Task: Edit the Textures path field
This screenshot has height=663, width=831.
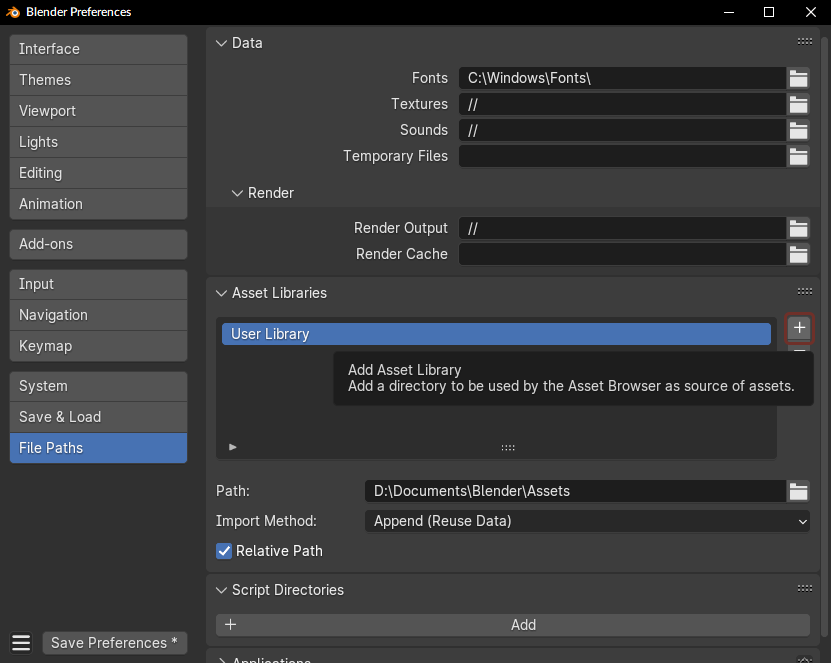Action: [x=622, y=104]
